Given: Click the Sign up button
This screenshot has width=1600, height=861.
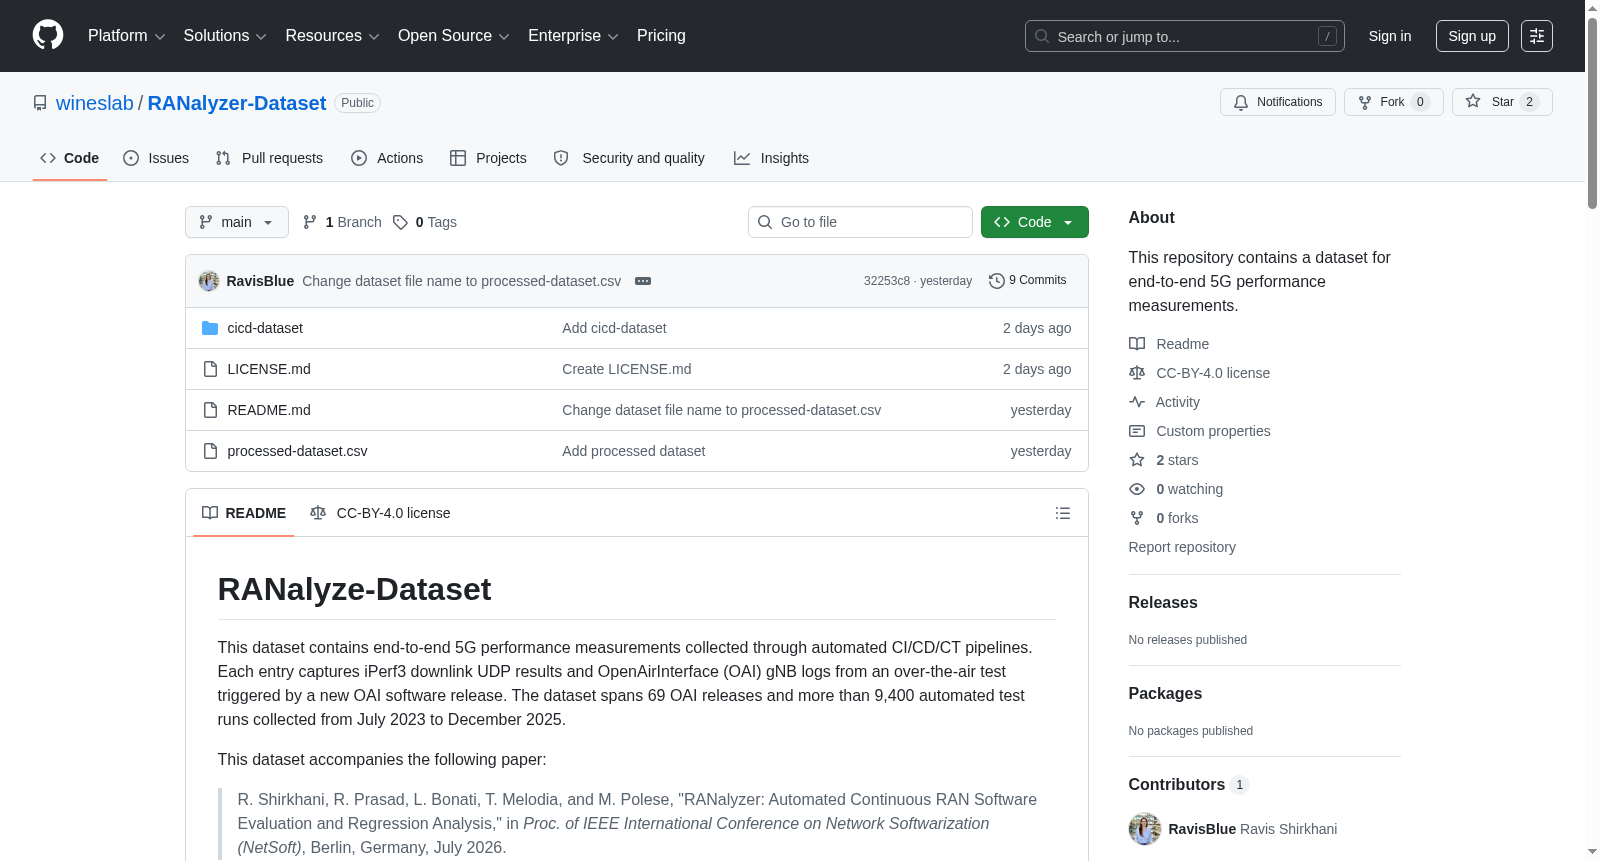Looking at the screenshot, I should [x=1472, y=36].
